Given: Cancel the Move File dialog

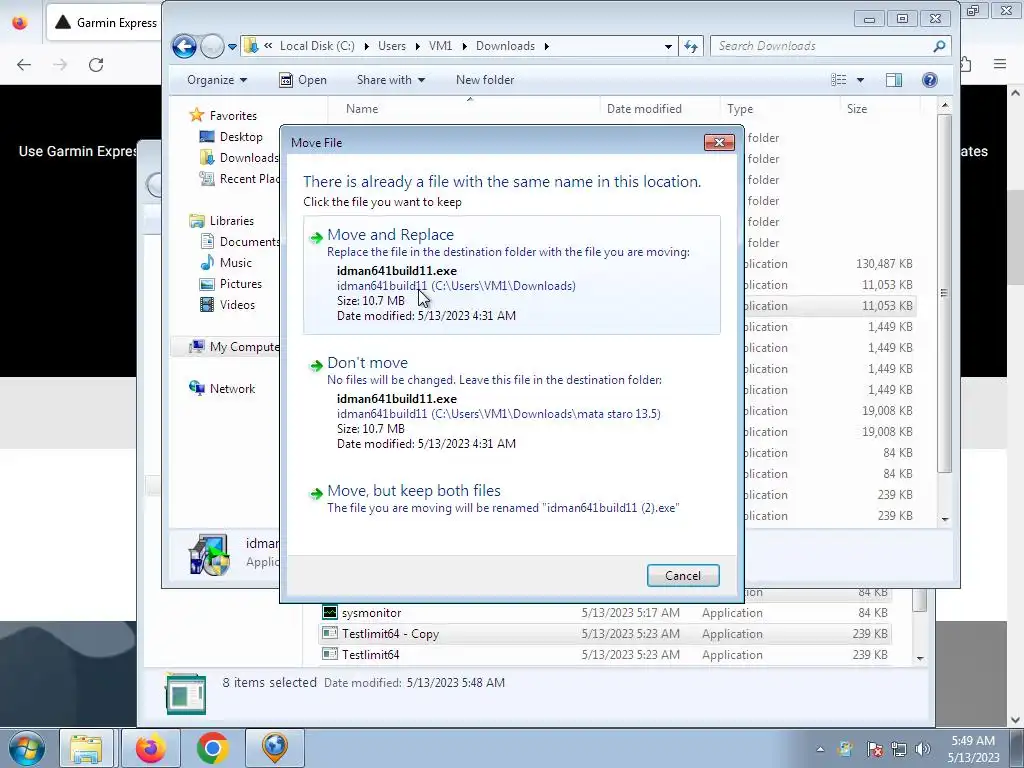Looking at the screenshot, I should coord(683,575).
